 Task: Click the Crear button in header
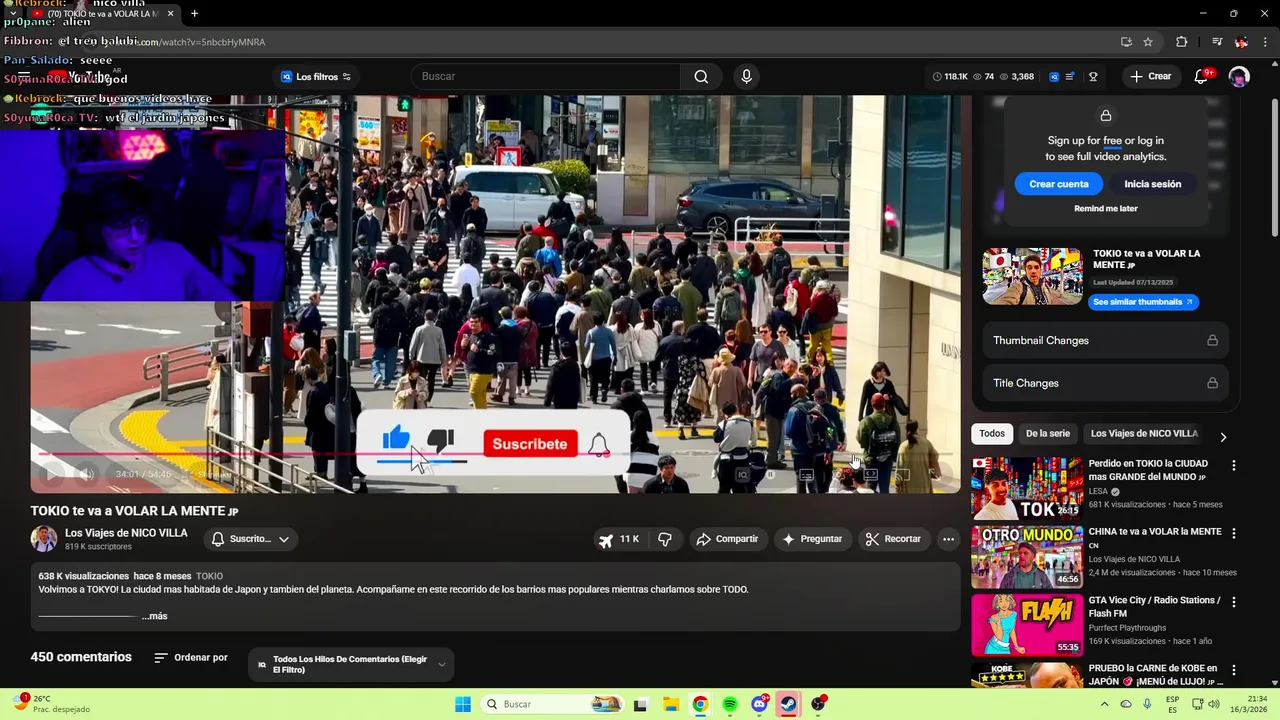(x=1150, y=77)
